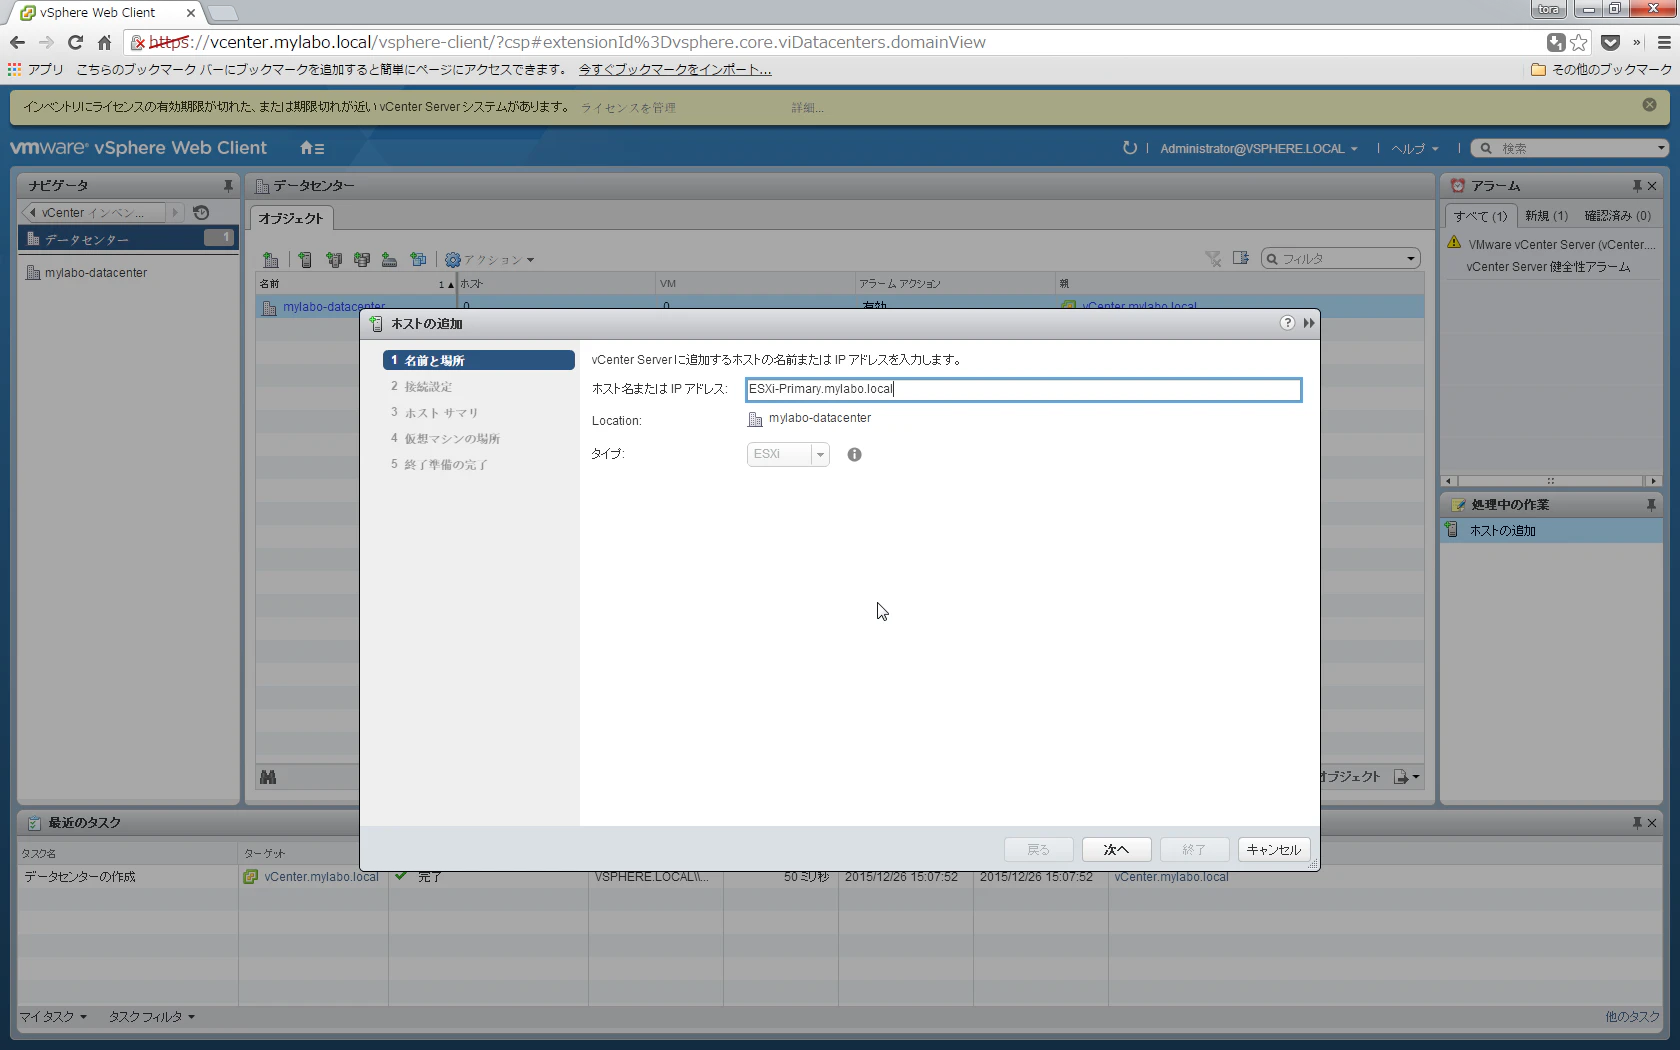
Task: Open the My Tasks dropdown
Action: coord(54,1017)
